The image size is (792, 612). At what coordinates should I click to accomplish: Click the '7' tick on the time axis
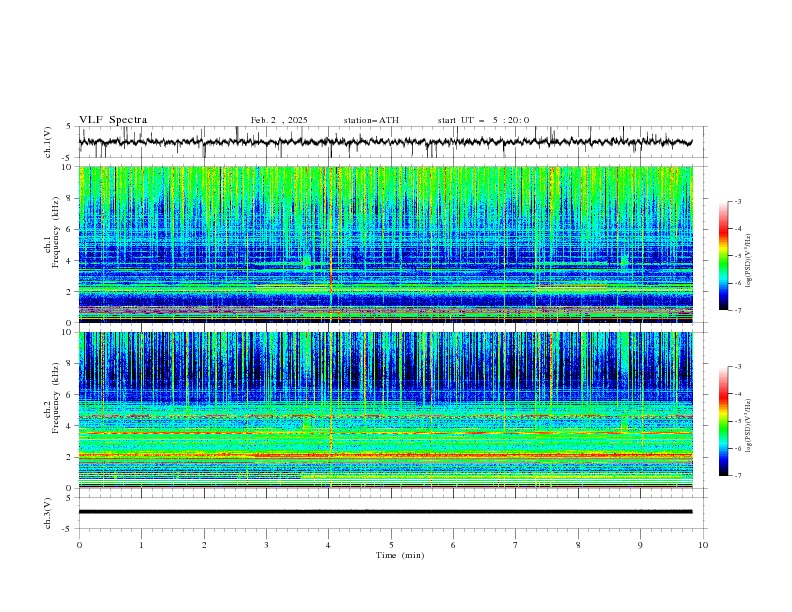516,545
